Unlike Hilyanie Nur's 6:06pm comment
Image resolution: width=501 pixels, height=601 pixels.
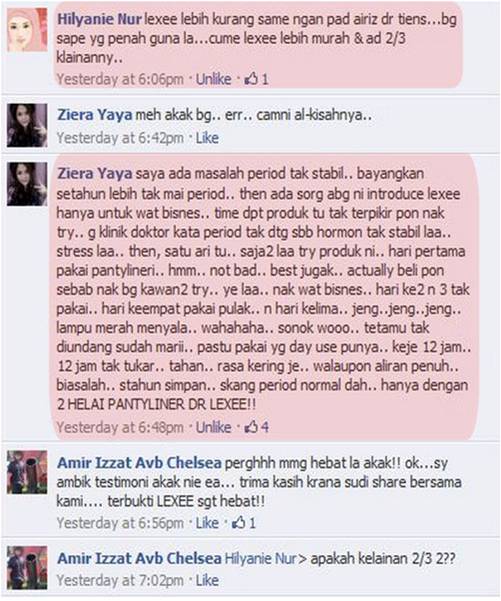(x=214, y=79)
